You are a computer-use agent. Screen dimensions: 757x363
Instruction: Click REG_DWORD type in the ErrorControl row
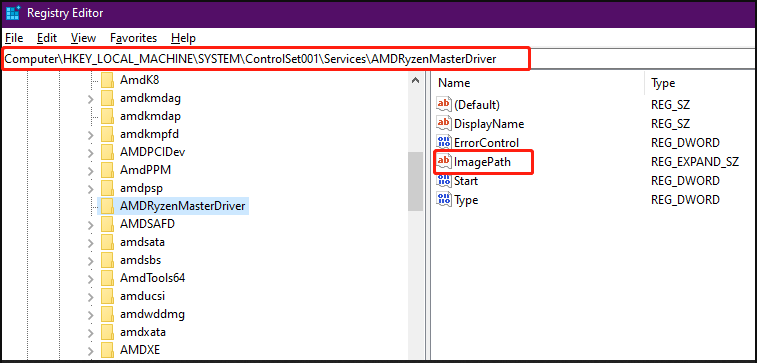685,143
